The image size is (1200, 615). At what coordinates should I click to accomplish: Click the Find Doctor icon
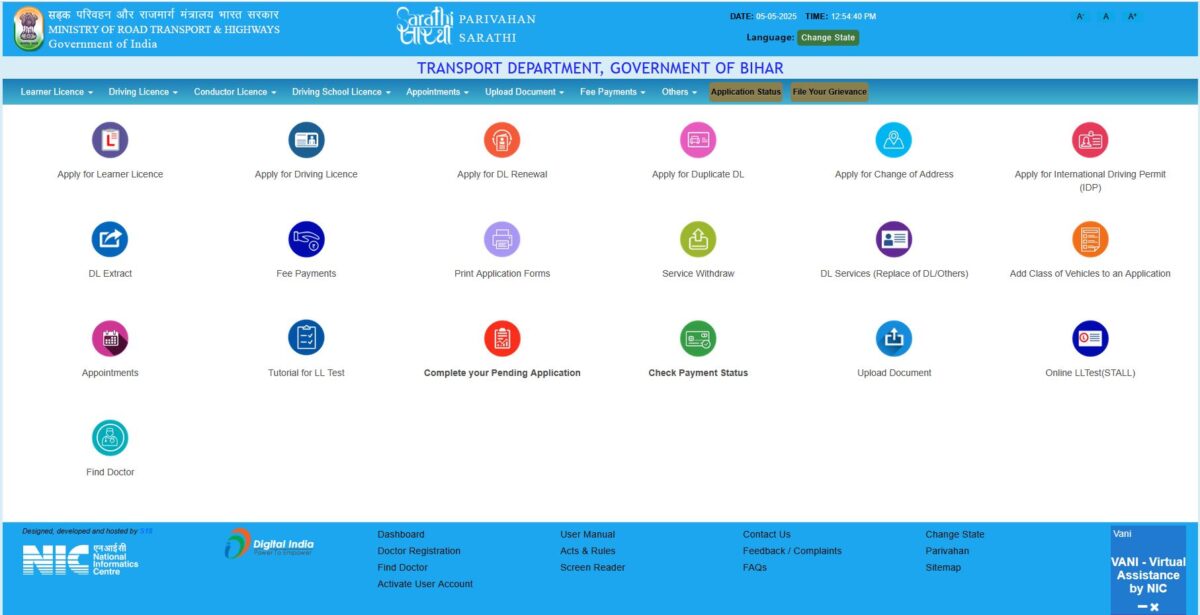pos(110,438)
